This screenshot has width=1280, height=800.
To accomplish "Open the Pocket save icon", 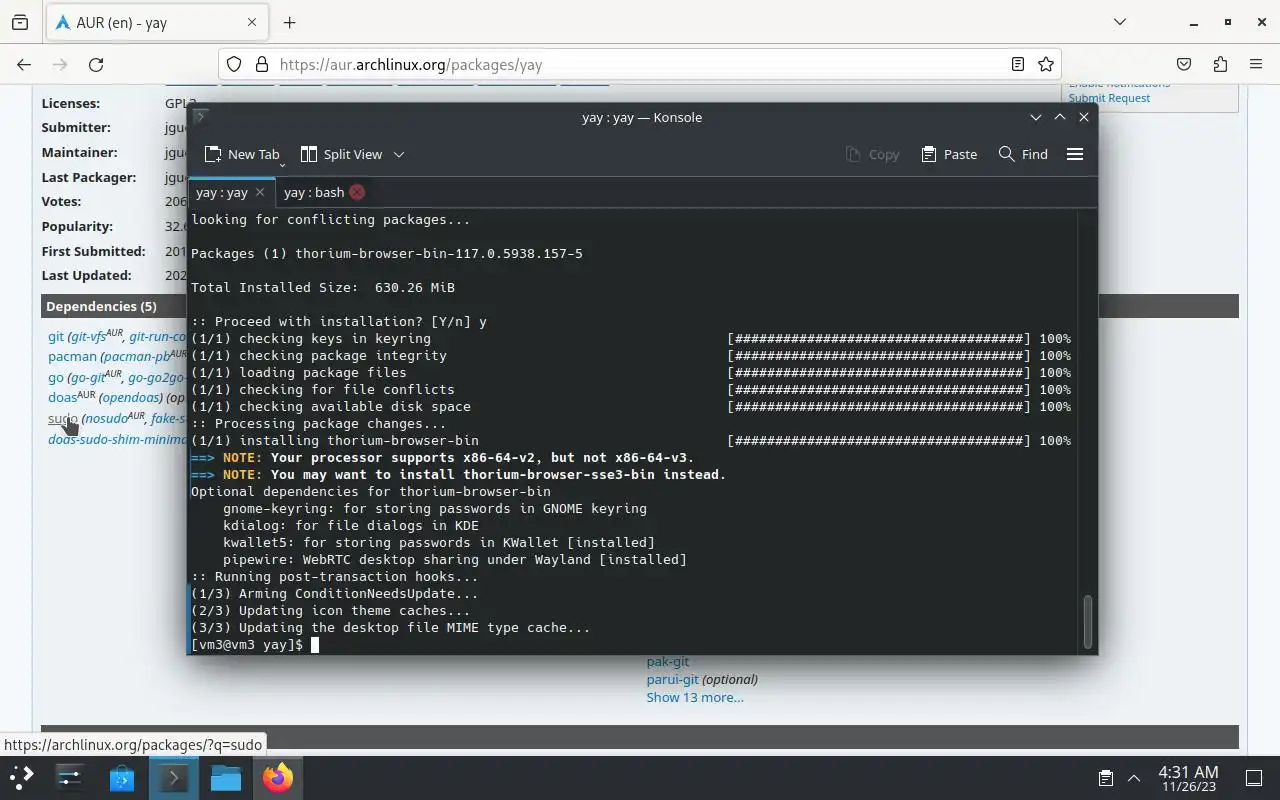I will 1184,64.
